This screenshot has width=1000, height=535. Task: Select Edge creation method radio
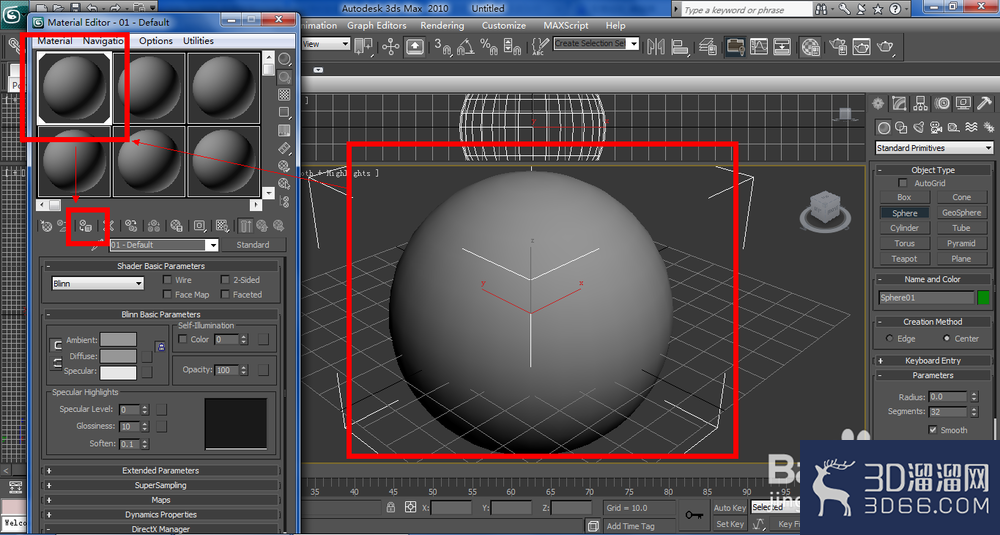(x=890, y=339)
